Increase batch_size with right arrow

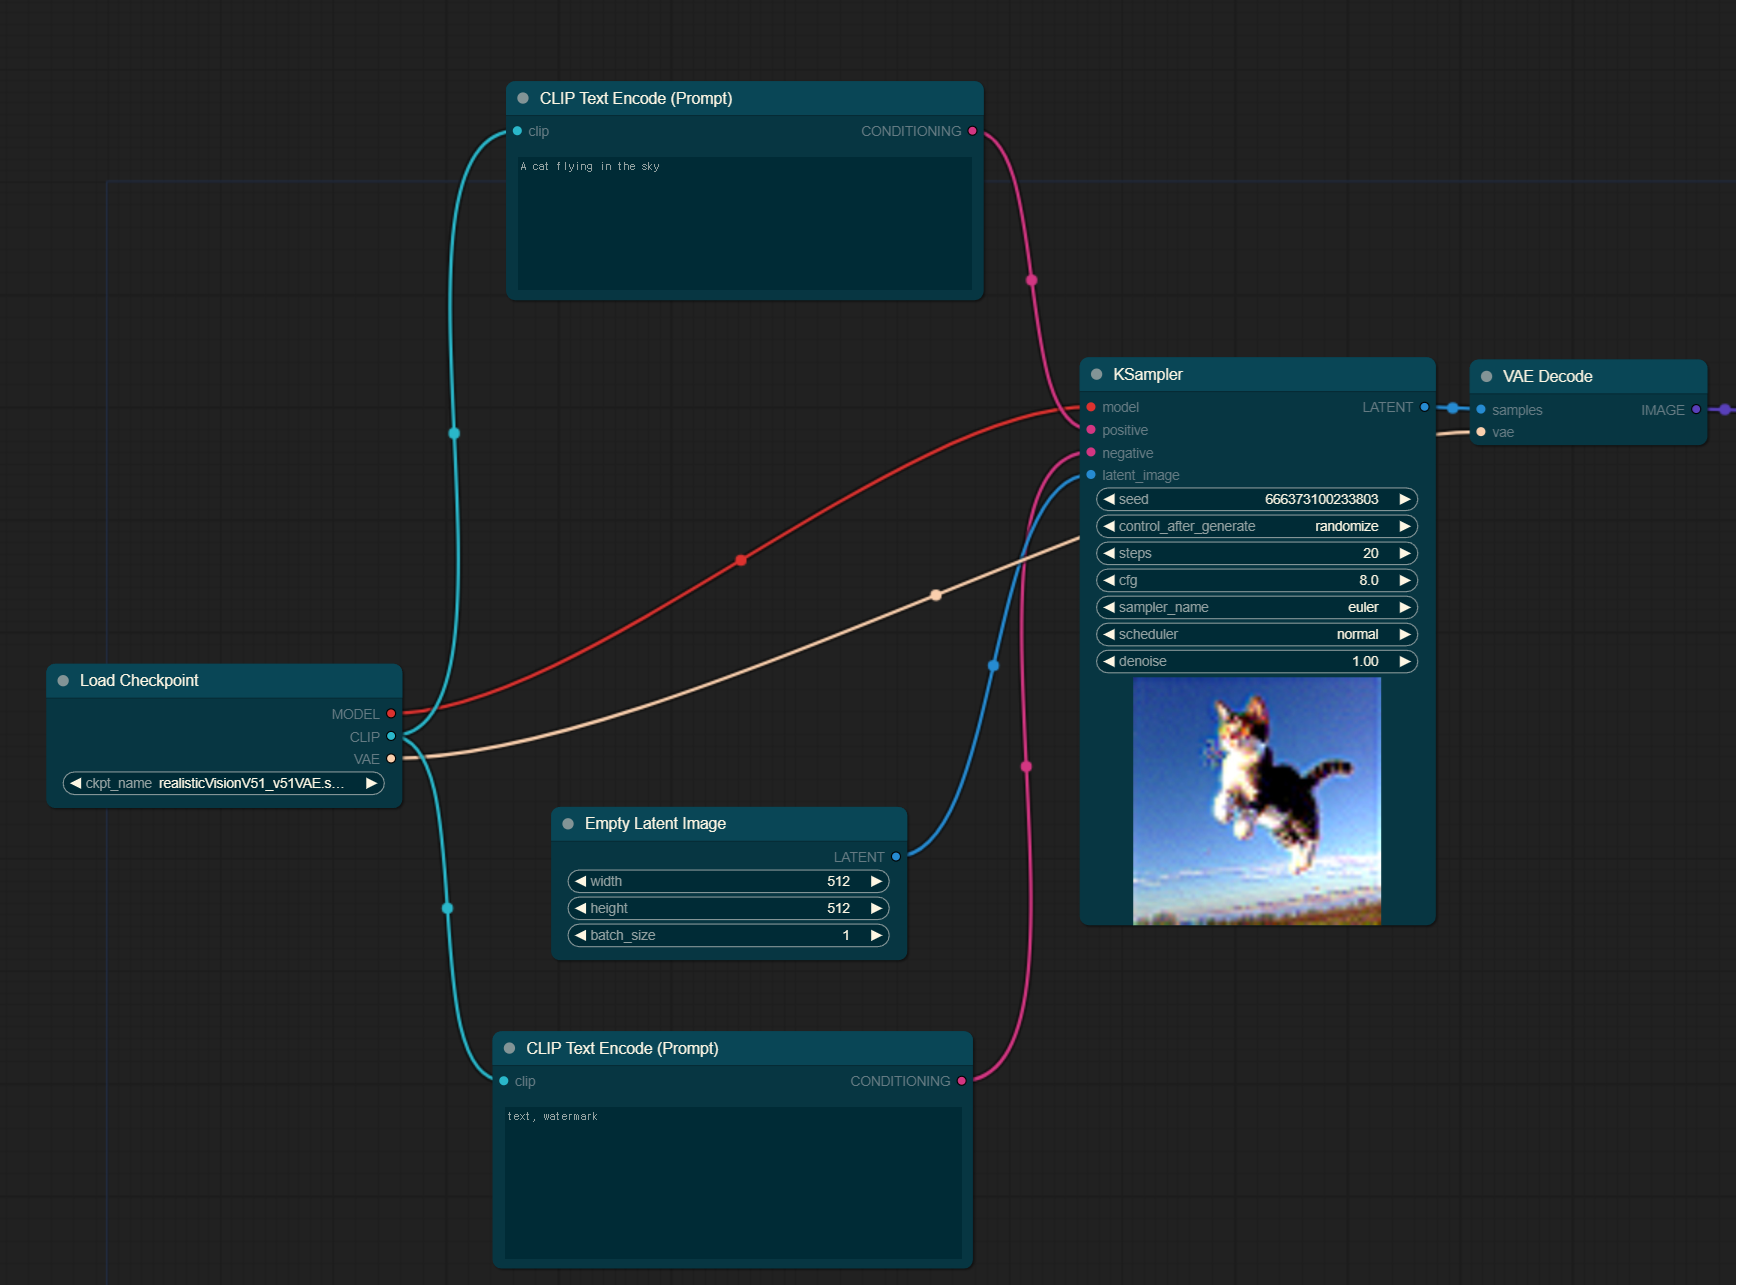[x=876, y=935]
